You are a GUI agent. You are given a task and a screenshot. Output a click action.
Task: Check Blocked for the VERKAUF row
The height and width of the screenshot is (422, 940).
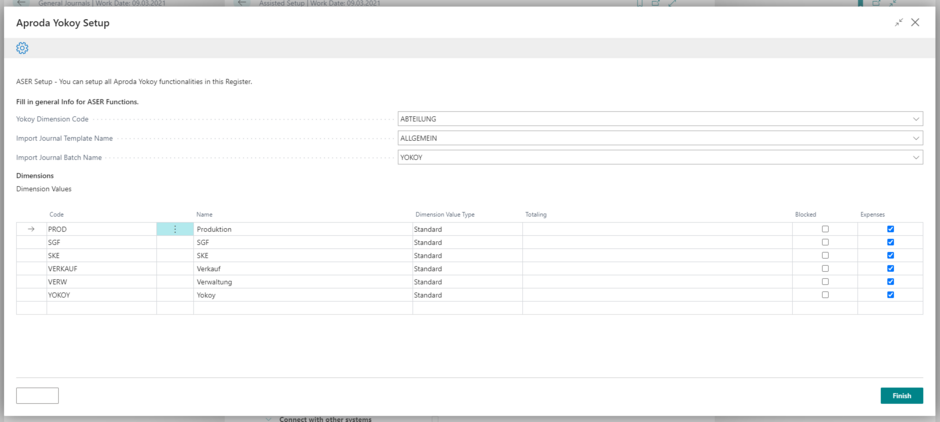[825, 269]
